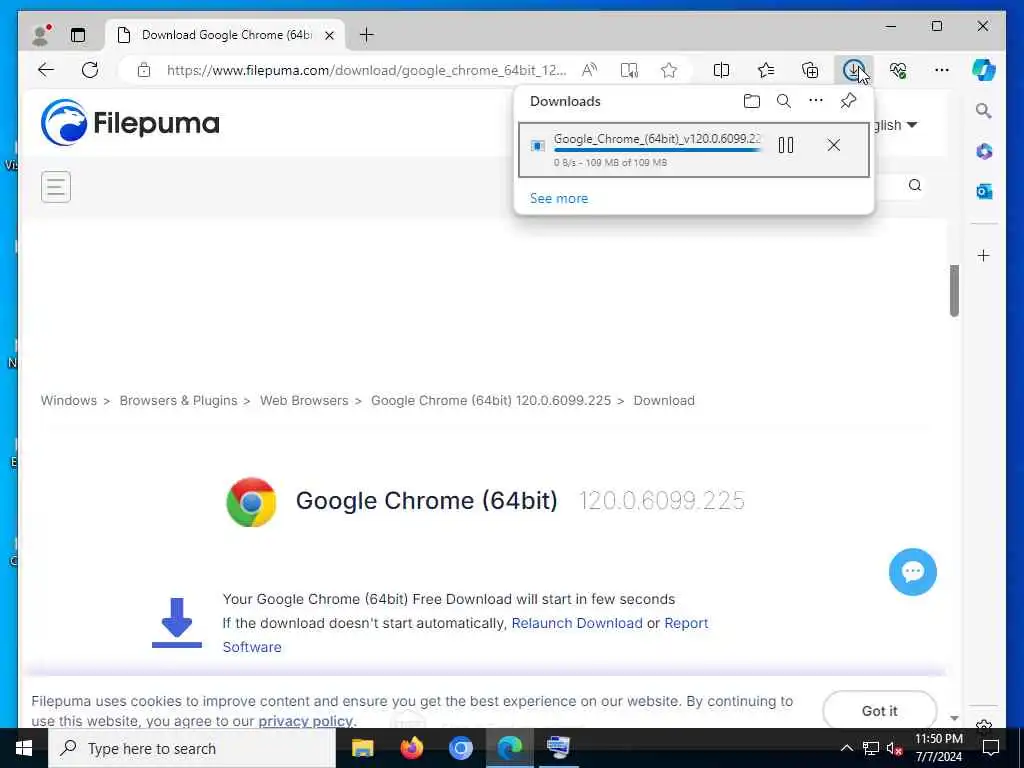Click Browsers & Plugins breadcrumb
This screenshot has width=1024, height=768.
click(178, 400)
